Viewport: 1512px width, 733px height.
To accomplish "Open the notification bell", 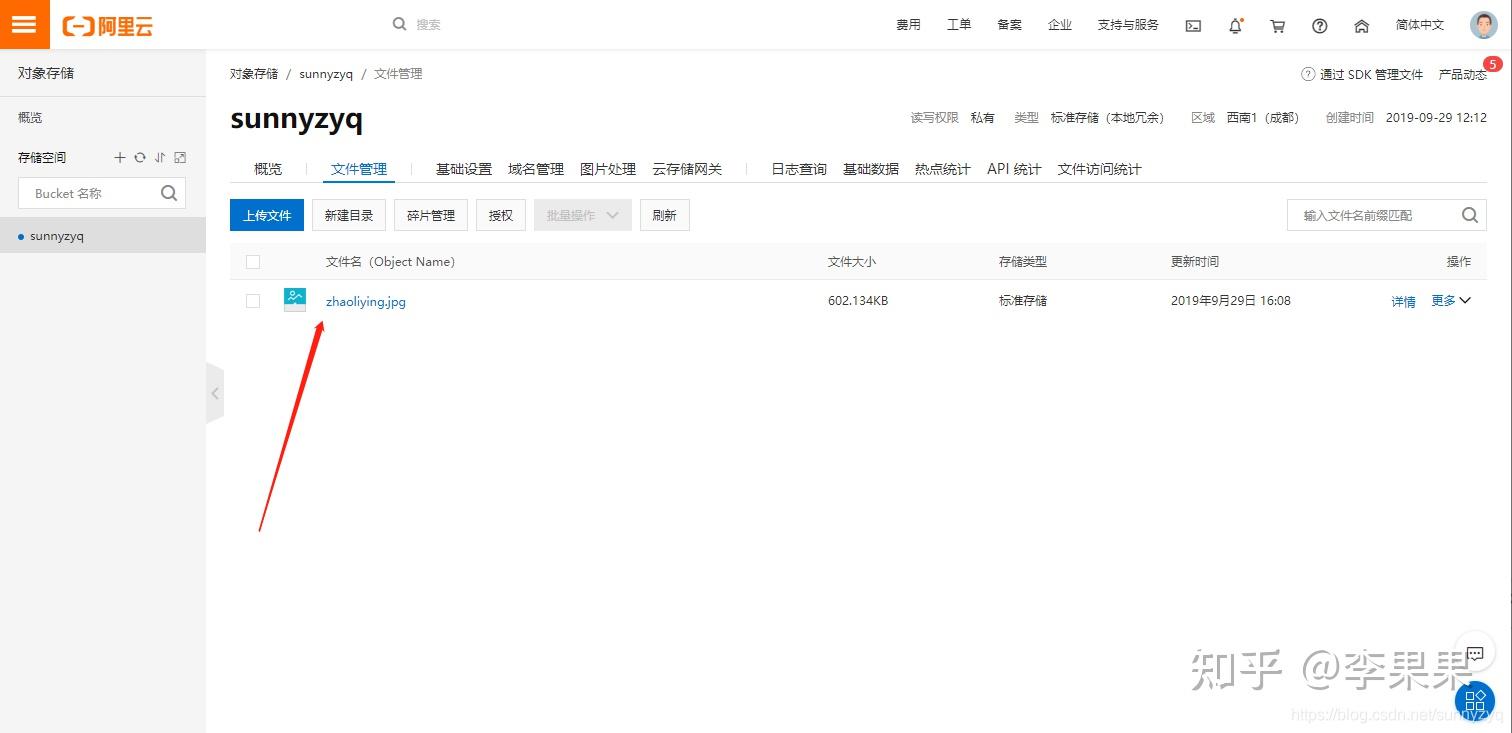I will 1235,26.
